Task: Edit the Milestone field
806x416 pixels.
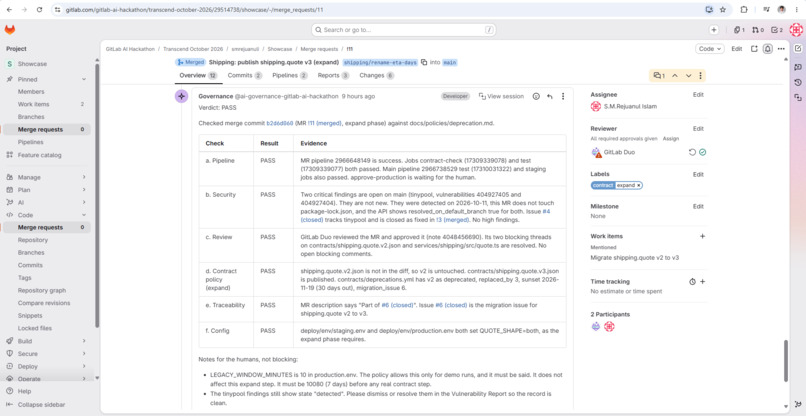Action: (x=698, y=206)
